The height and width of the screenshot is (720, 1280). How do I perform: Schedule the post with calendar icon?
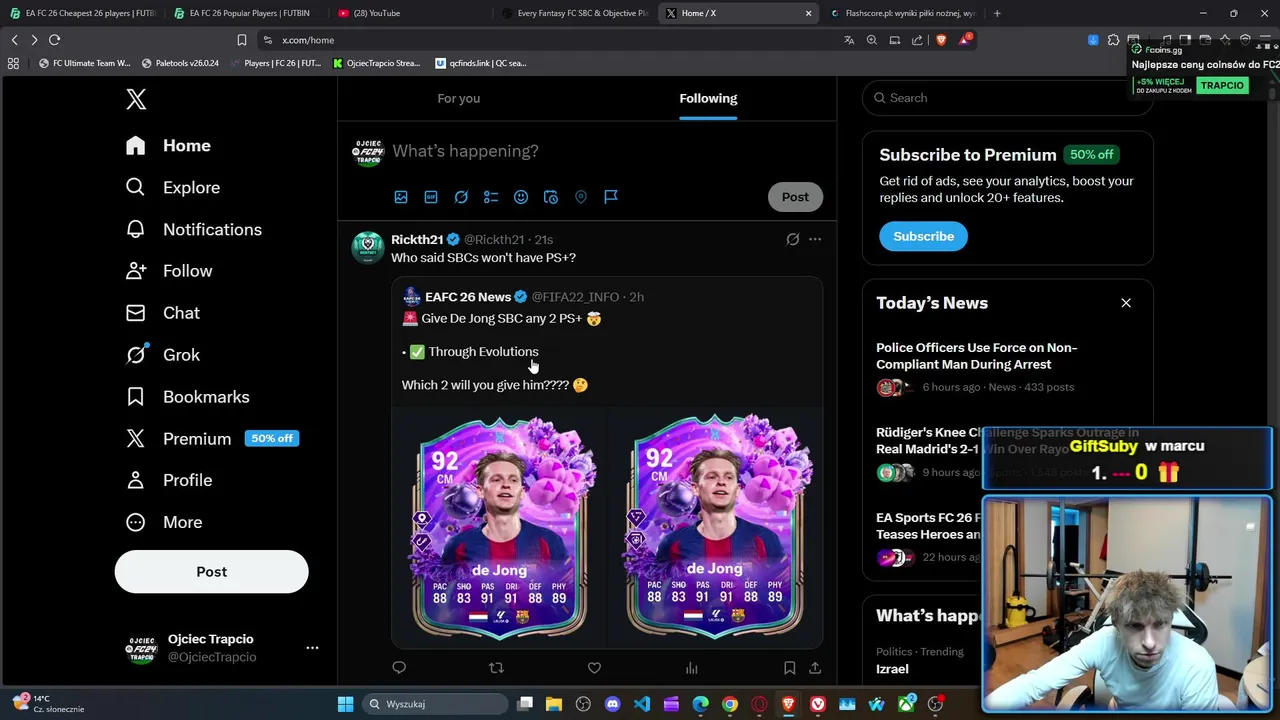pos(551,197)
